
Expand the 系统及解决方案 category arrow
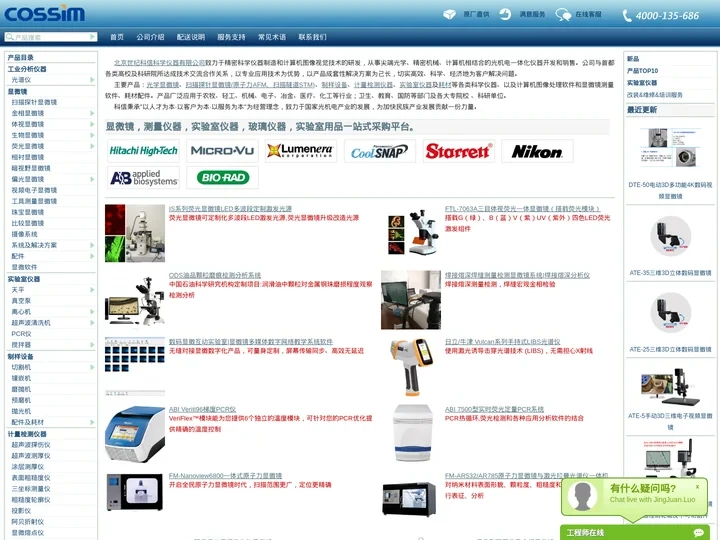pos(92,245)
